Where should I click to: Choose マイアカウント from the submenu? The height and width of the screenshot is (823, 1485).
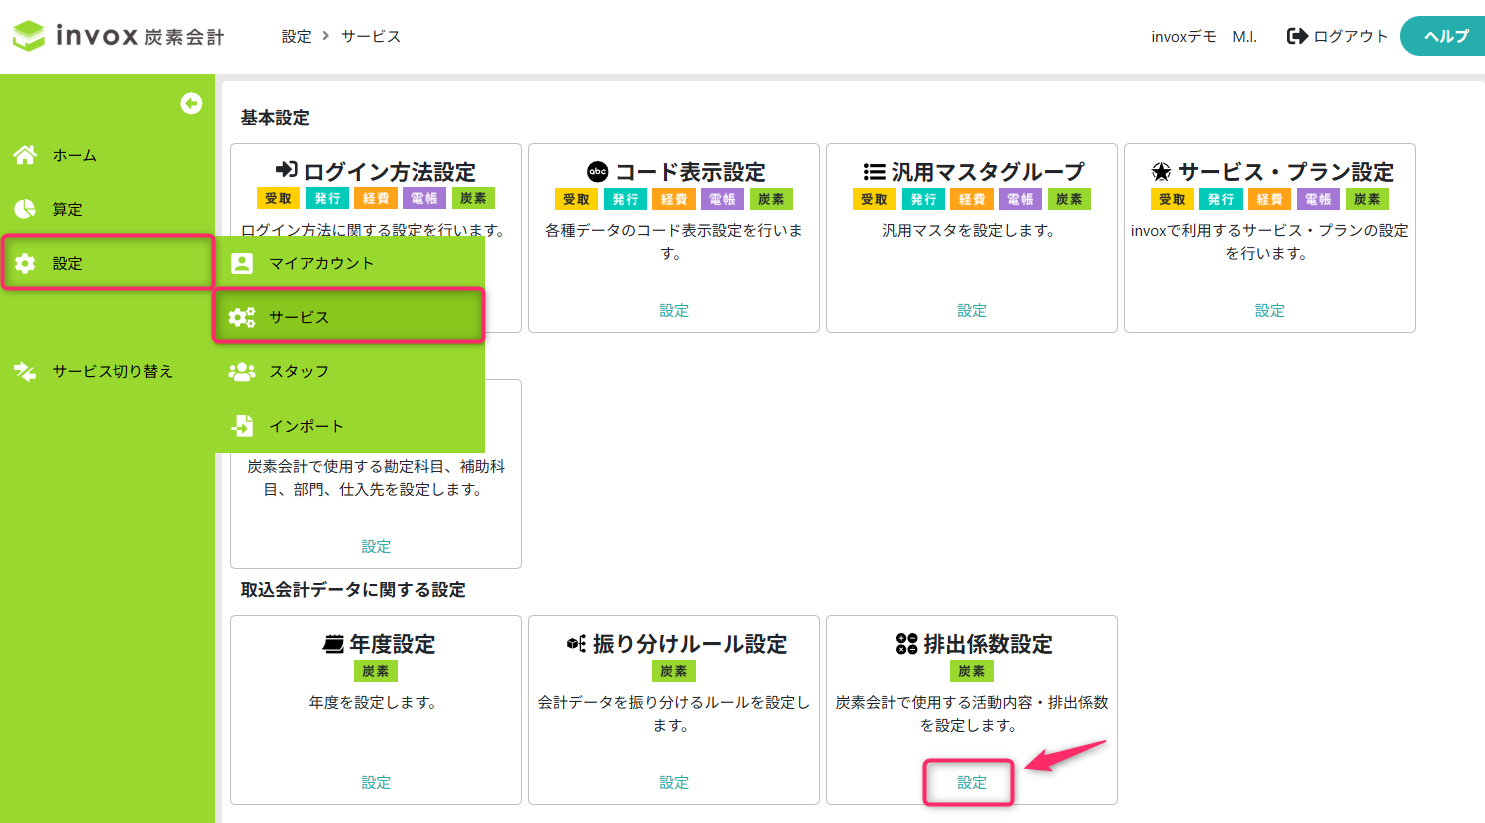point(321,263)
